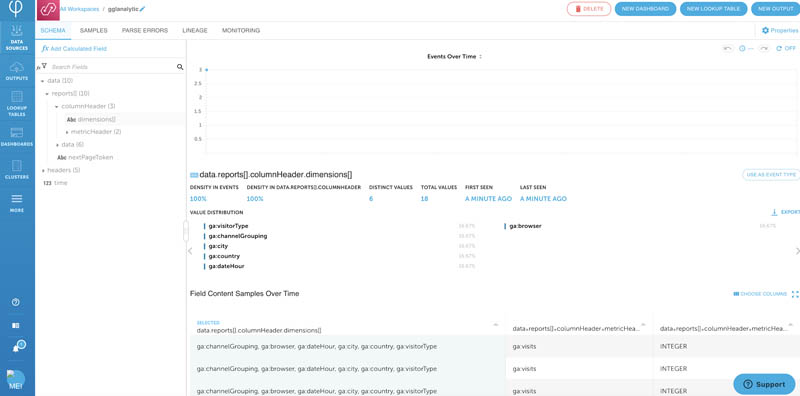Expand the data (6) tree node
The height and width of the screenshot is (396, 800).
click(57, 145)
